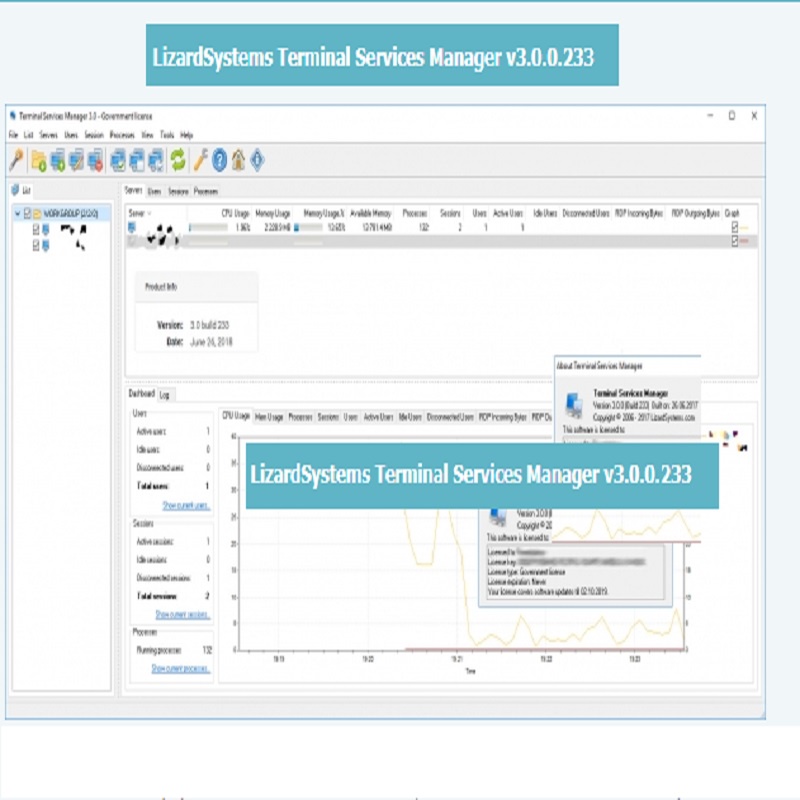Image resolution: width=800 pixels, height=800 pixels.
Task: Toggle the first server checkbox under WORKGROUP
Action: pos(36,230)
